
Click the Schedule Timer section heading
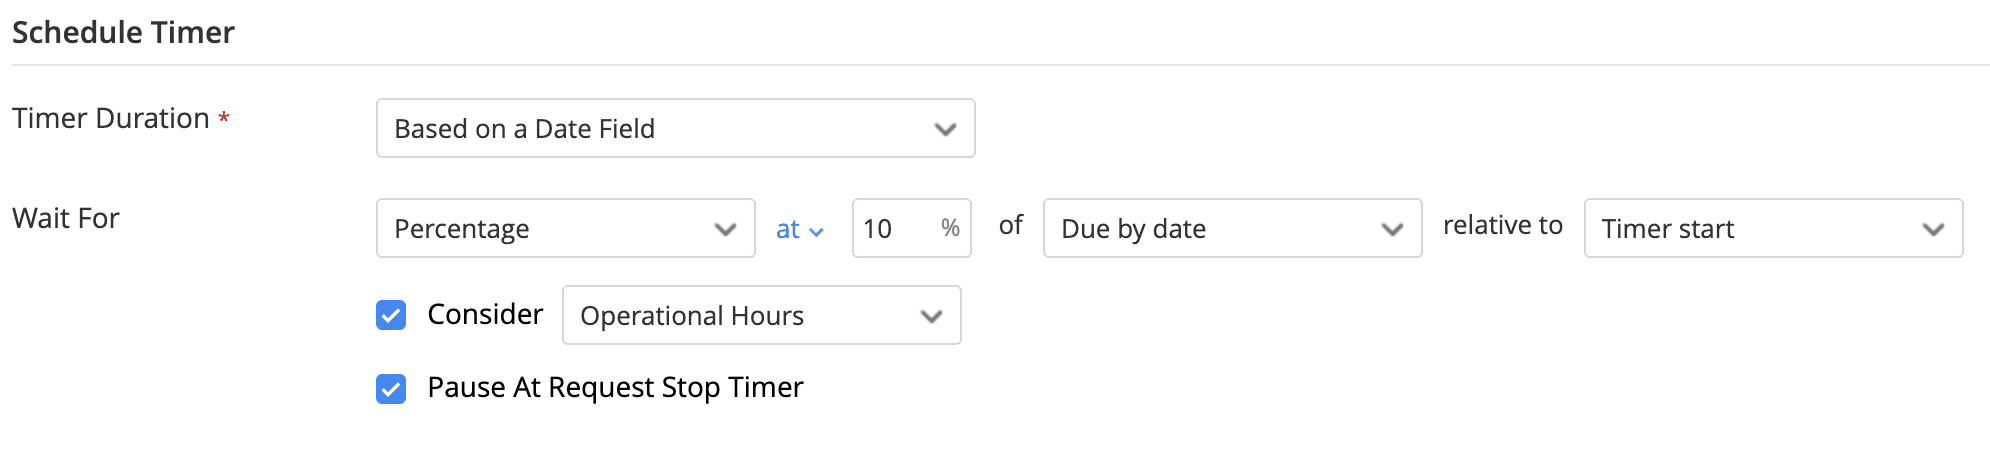click(123, 33)
